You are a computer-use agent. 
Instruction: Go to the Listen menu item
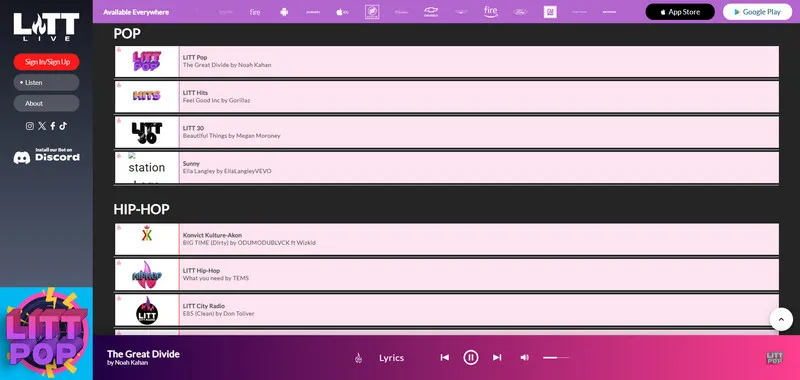click(46, 83)
